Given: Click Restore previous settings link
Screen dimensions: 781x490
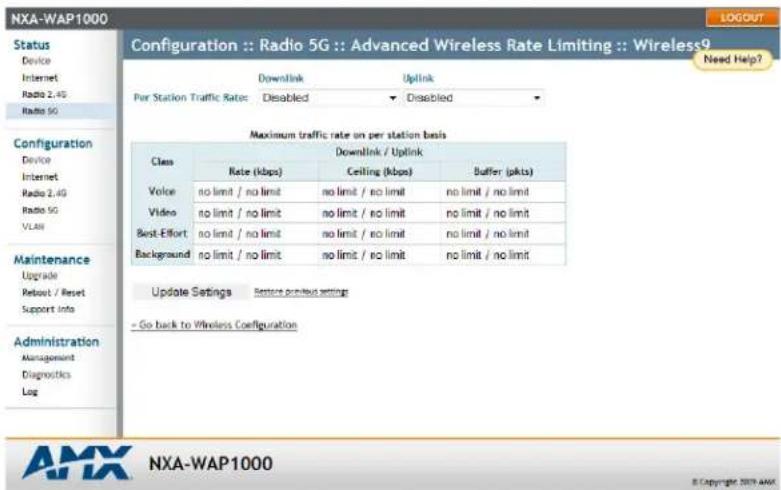Looking at the screenshot, I should pyautogui.click(x=301, y=292).
